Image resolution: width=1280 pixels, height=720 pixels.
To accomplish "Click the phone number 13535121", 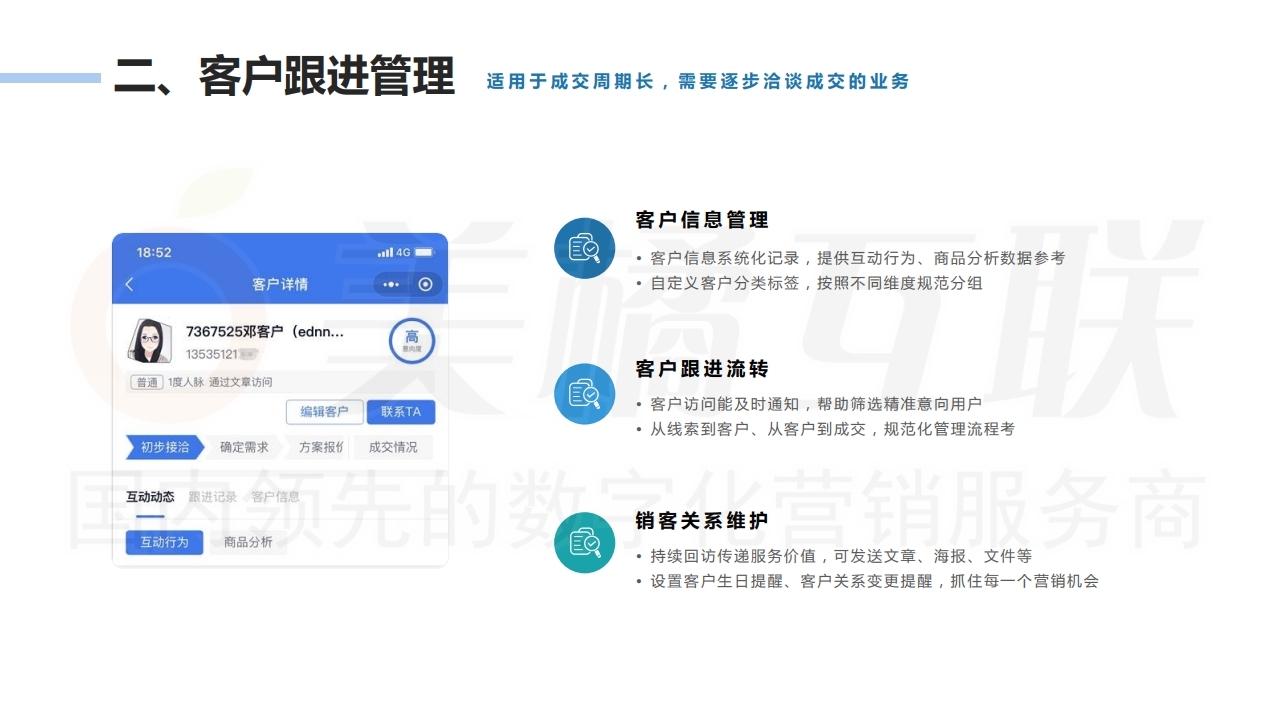I will (x=212, y=354).
